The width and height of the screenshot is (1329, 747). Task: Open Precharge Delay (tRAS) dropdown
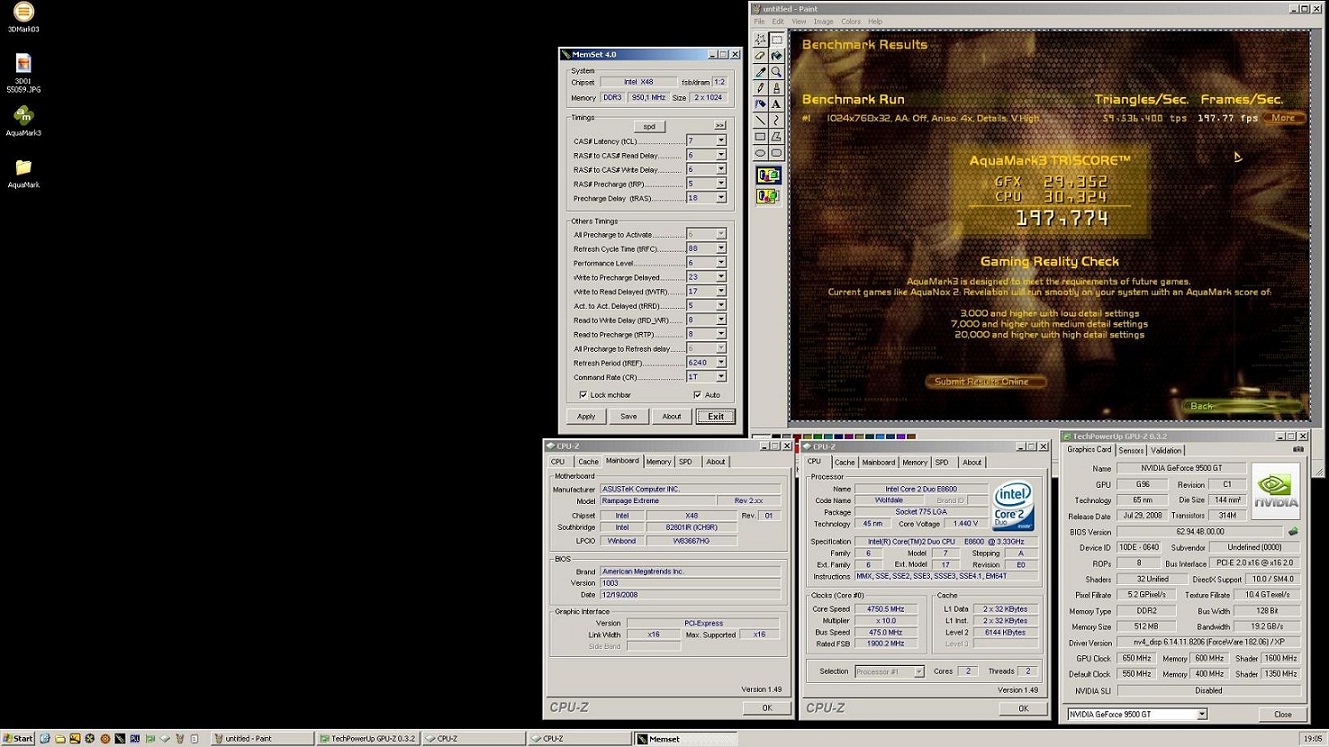[720, 198]
